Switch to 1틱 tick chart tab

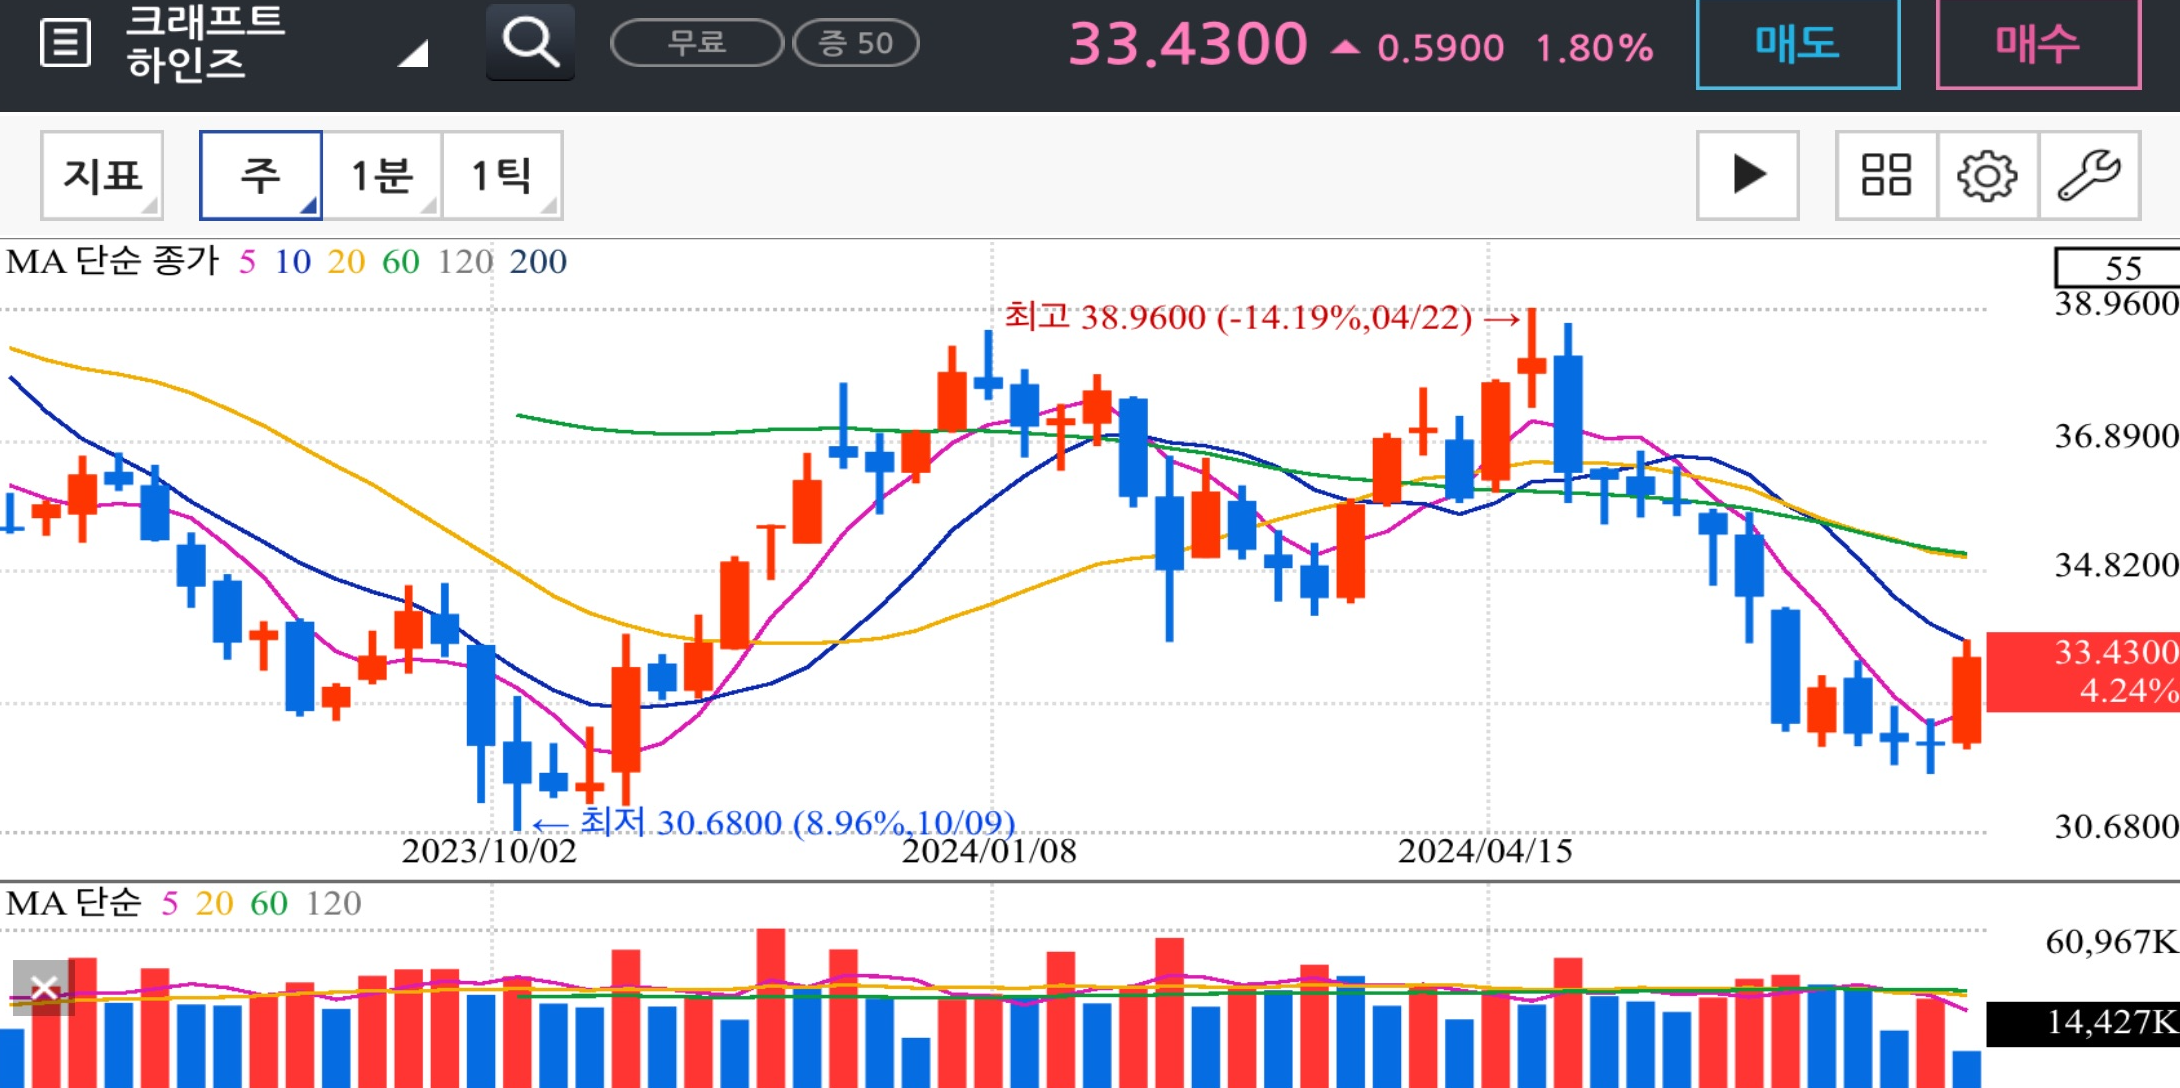pyautogui.click(x=501, y=175)
